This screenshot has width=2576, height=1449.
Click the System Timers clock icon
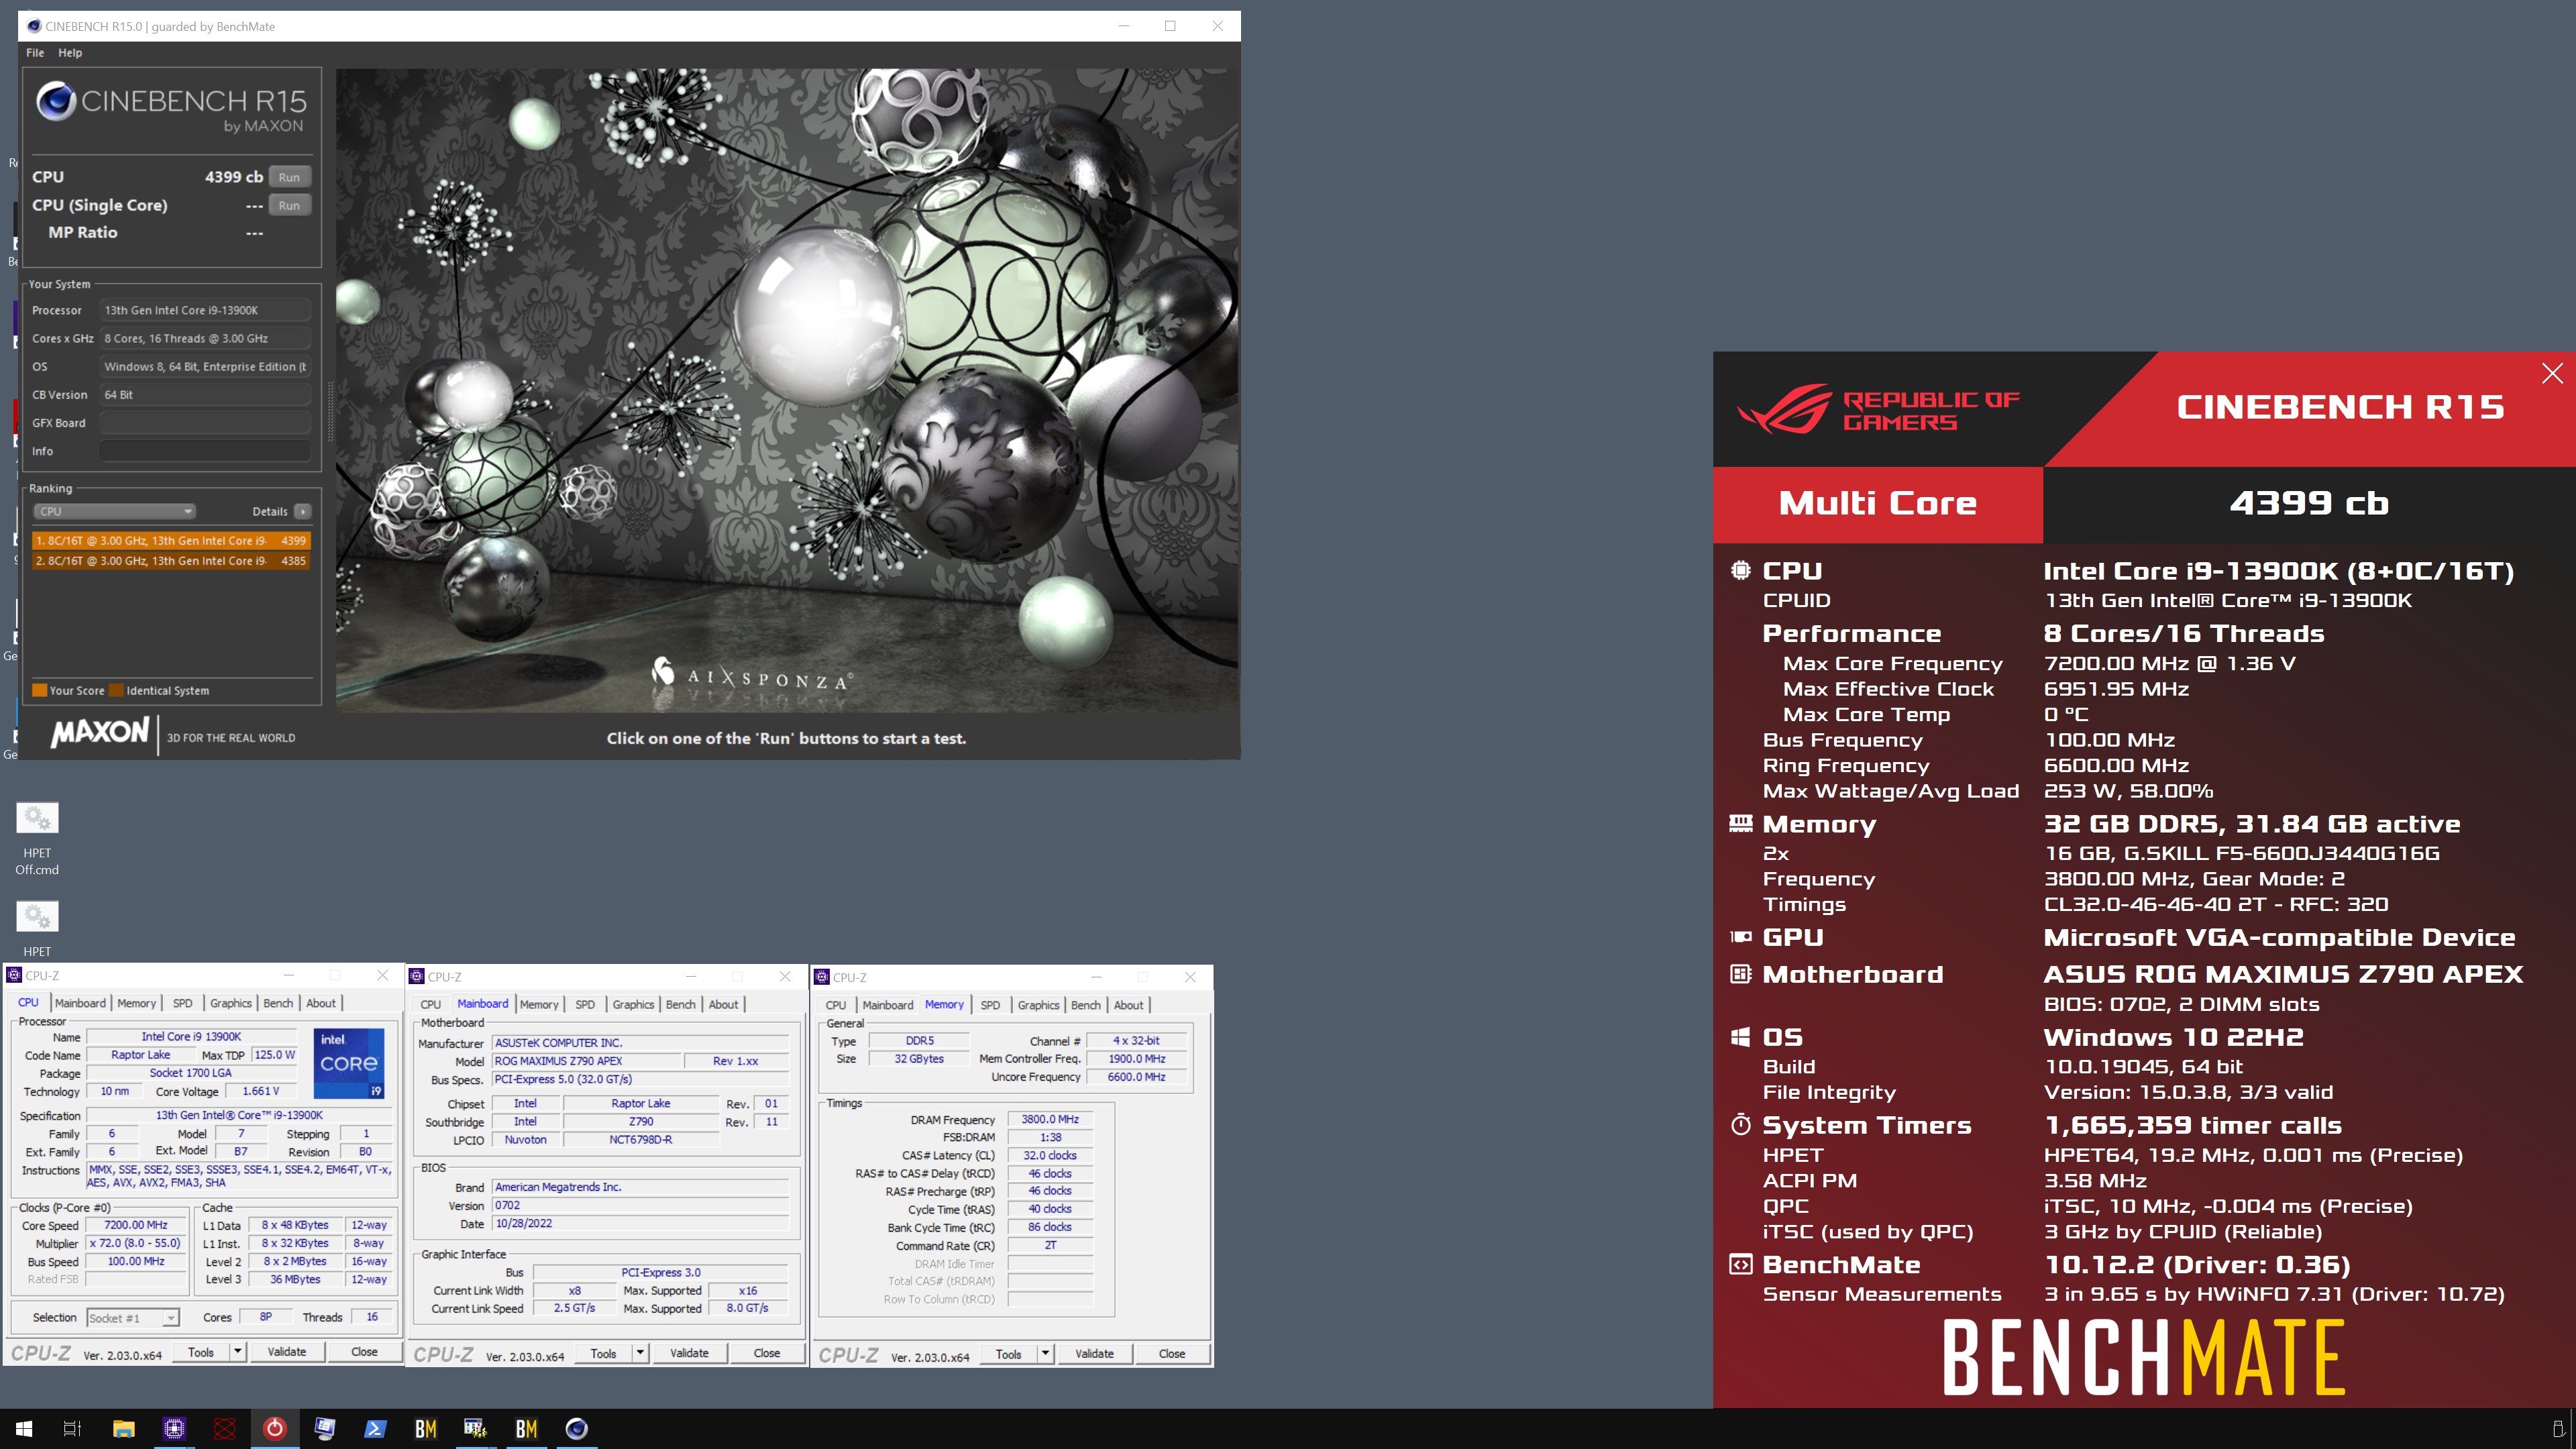click(x=1741, y=1125)
